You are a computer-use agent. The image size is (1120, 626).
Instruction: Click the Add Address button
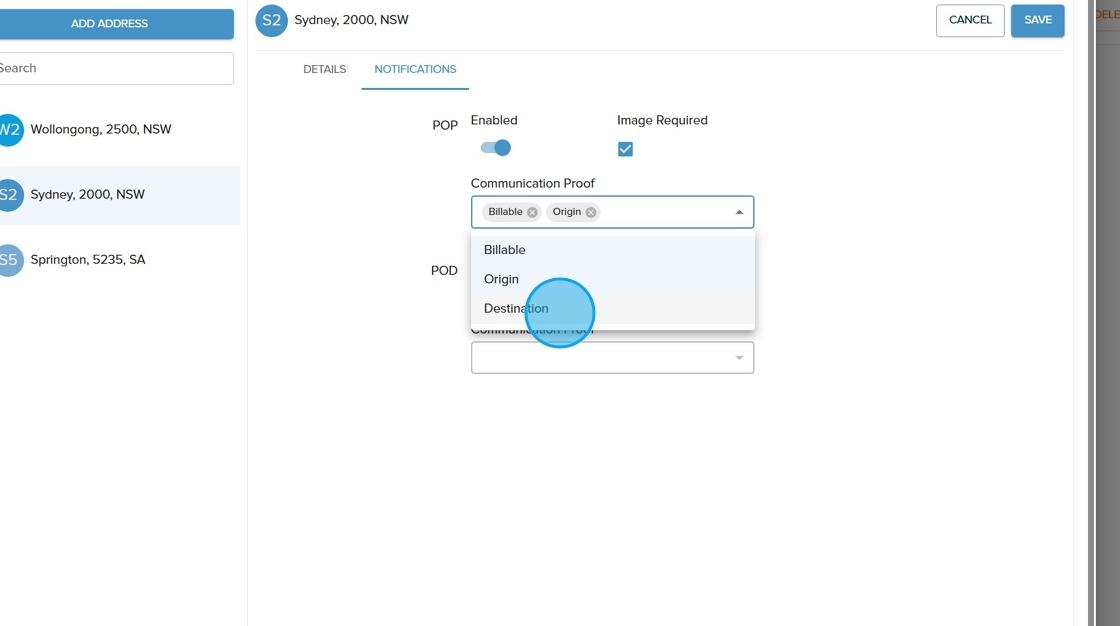(110, 24)
